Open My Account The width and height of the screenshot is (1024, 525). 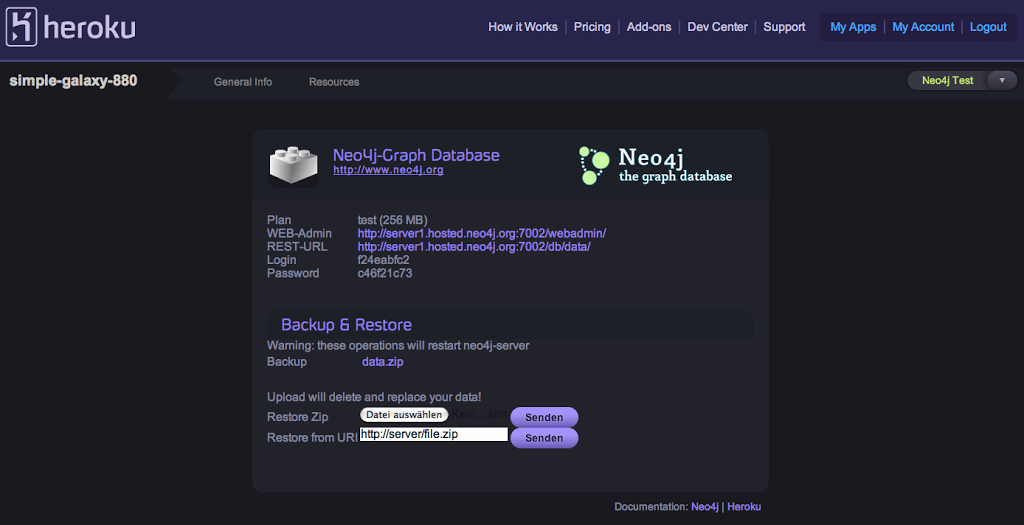pyautogui.click(x=923, y=27)
